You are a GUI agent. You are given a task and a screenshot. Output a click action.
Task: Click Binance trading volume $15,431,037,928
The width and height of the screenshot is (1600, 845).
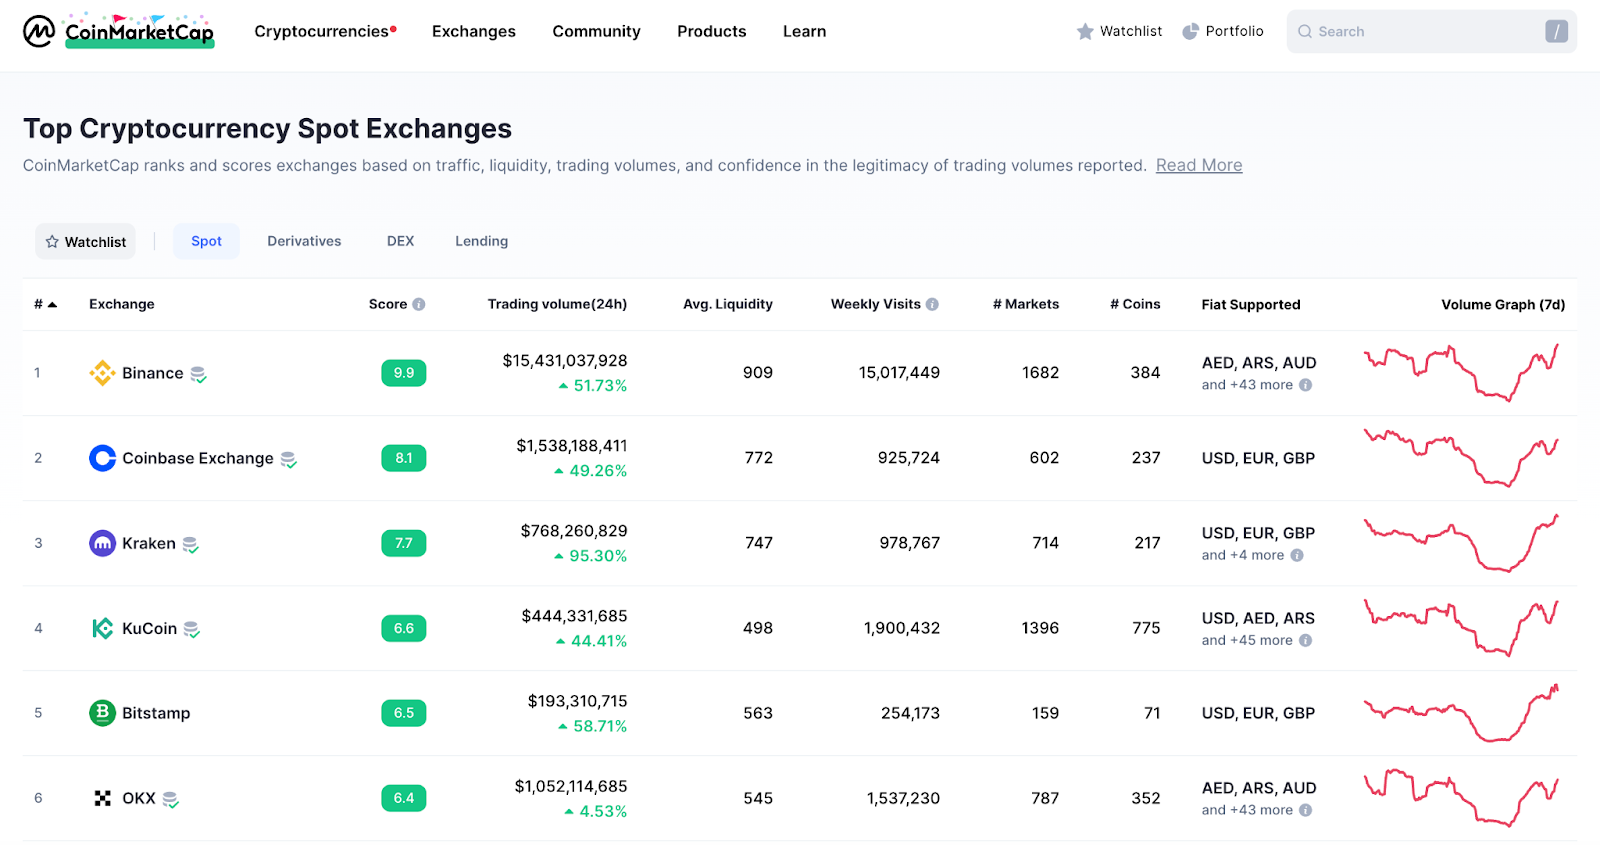(x=565, y=360)
